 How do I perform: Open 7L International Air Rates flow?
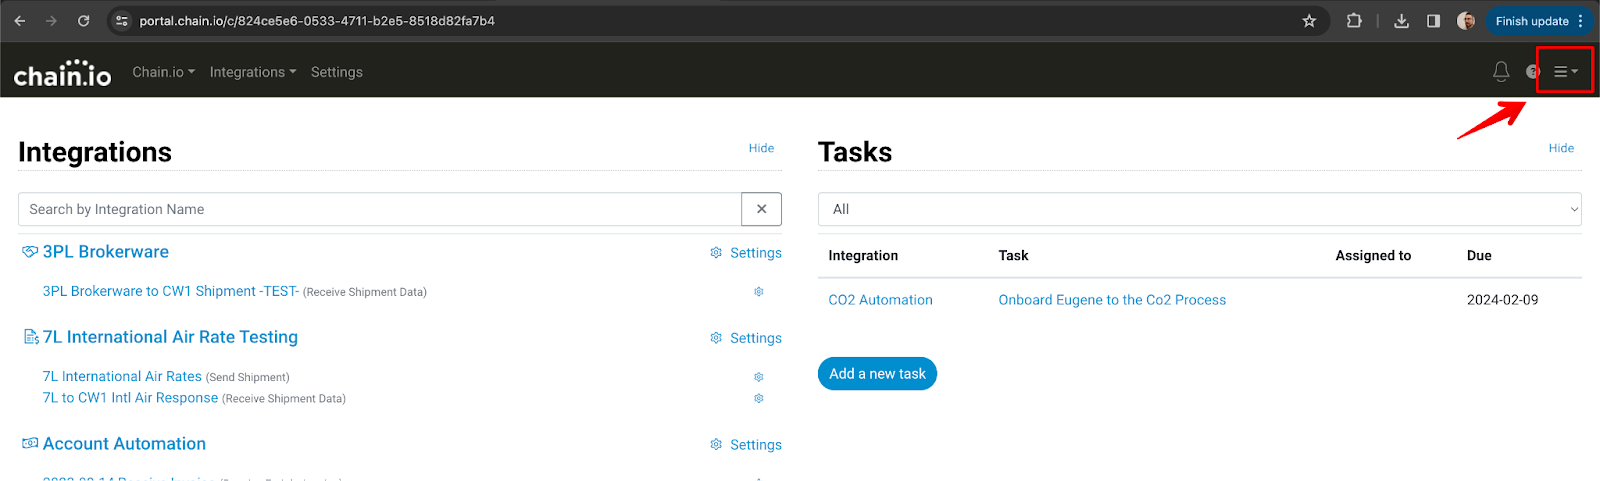click(x=122, y=376)
